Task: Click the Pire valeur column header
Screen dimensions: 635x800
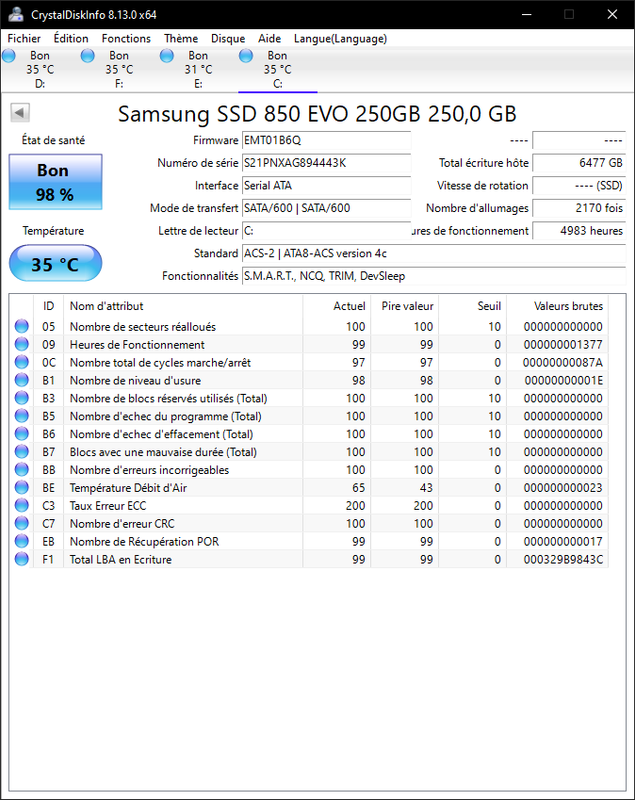Action: (404, 306)
